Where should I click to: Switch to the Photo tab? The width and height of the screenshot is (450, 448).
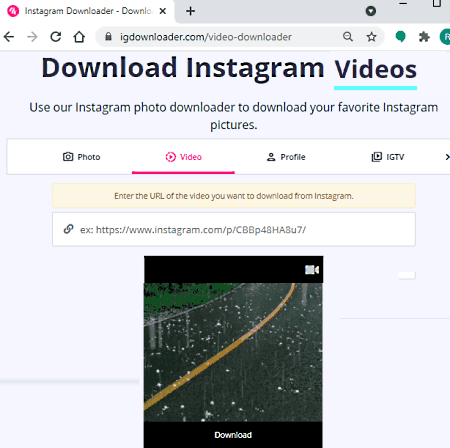point(81,157)
